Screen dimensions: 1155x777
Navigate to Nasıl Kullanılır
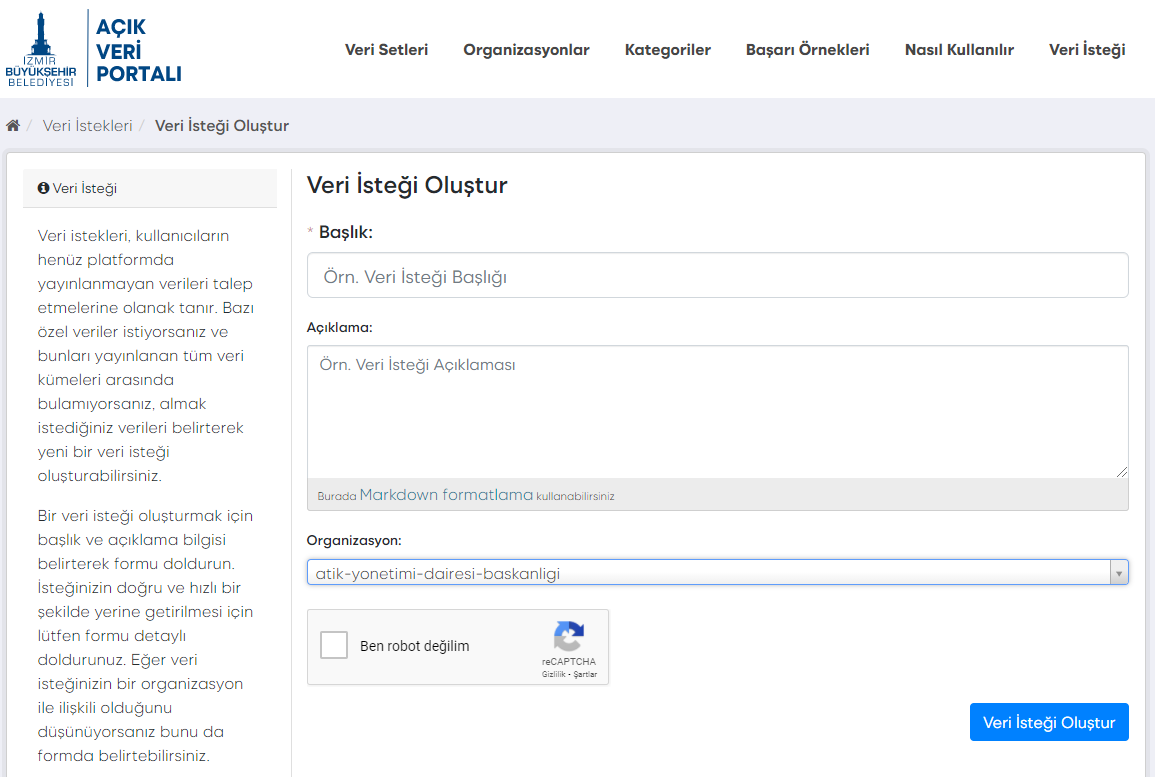[x=959, y=50]
